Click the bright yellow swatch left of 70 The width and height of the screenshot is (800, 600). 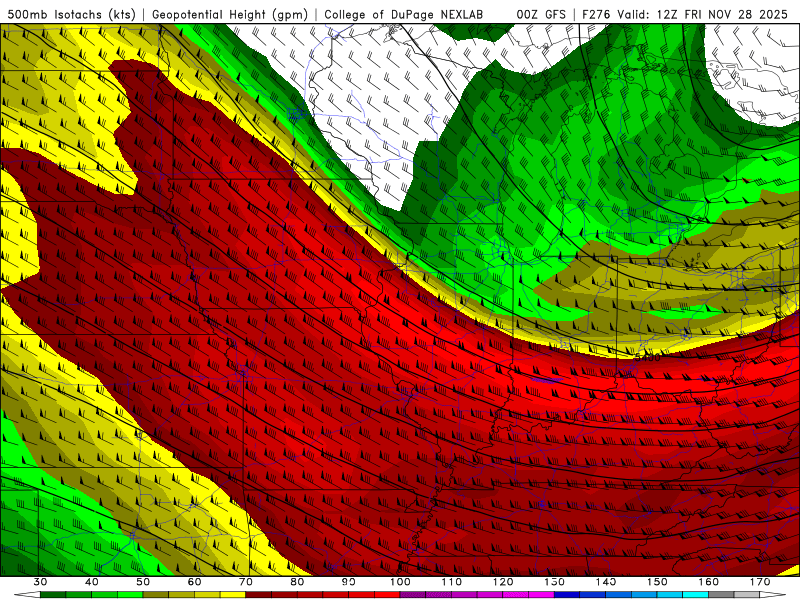(x=233, y=595)
